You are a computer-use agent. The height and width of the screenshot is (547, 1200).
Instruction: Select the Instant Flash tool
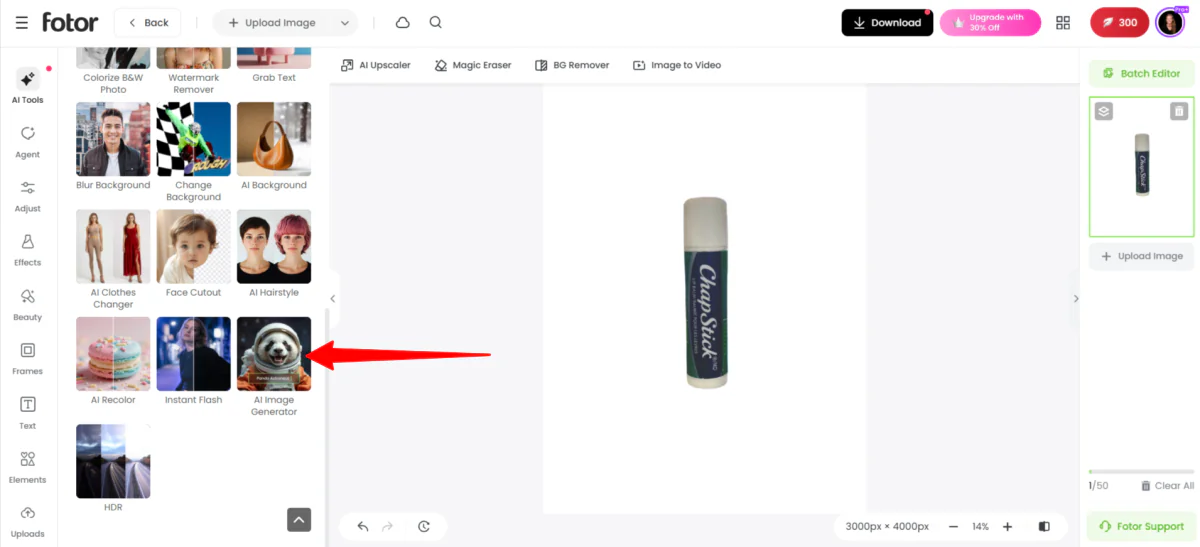click(193, 361)
